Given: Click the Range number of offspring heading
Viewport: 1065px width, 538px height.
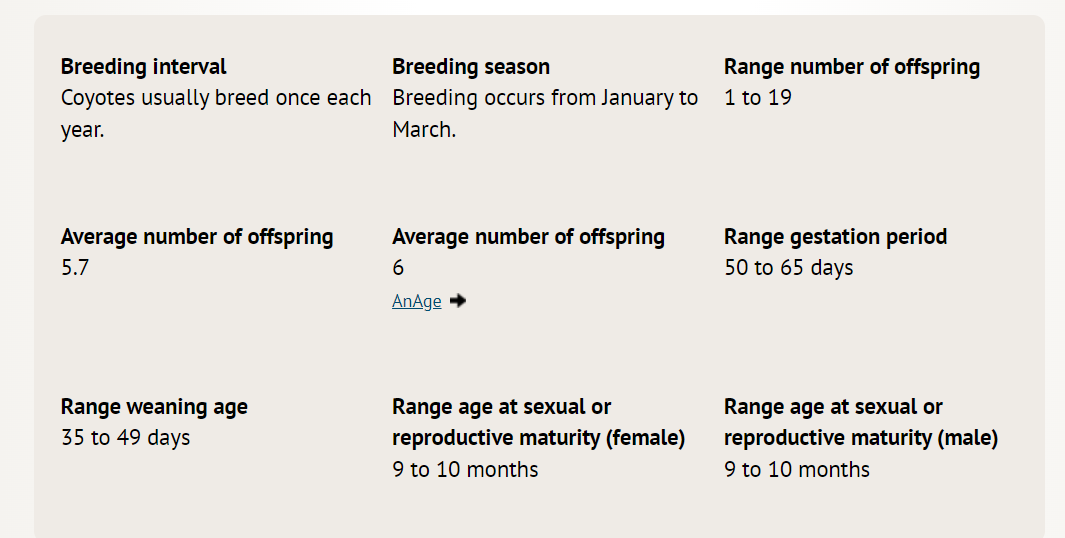Looking at the screenshot, I should (x=852, y=67).
